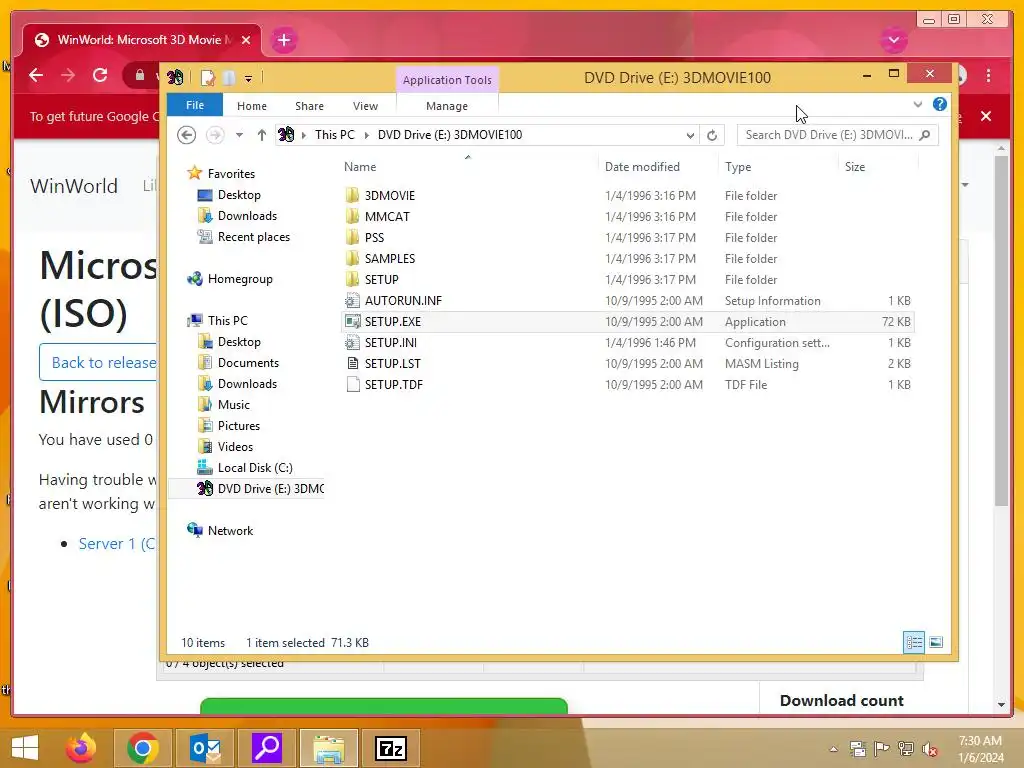Click the Search DVD Drive field
The image size is (1024, 768).
(837, 135)
